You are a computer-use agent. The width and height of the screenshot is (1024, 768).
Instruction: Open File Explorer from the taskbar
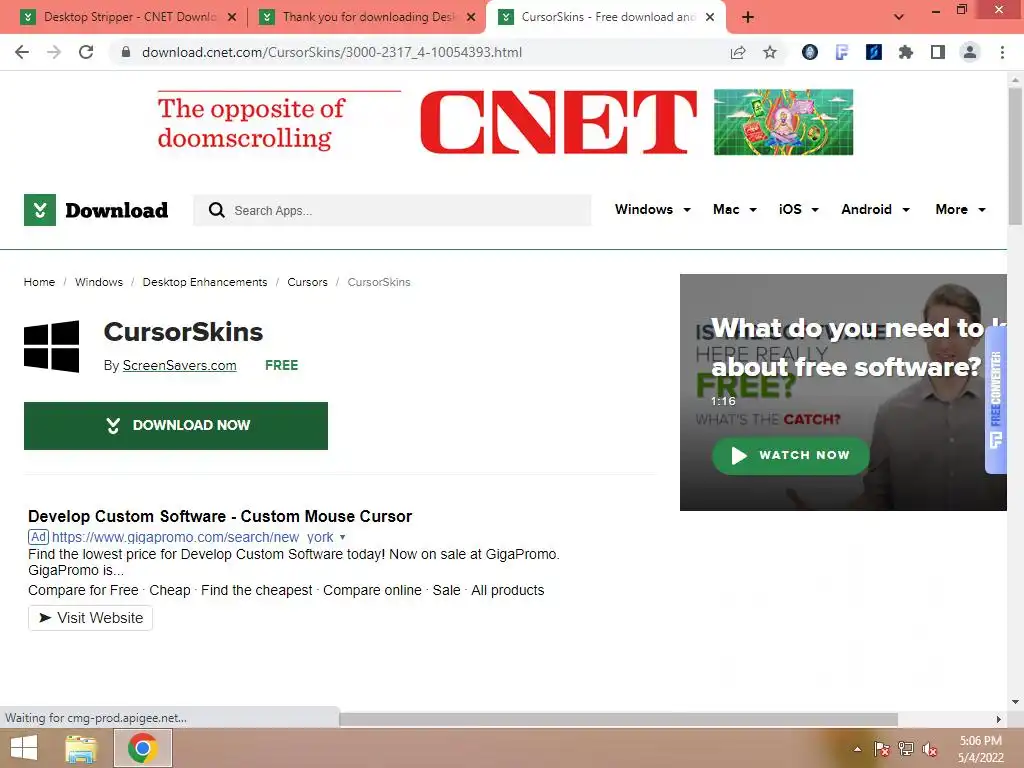point(80,748)
